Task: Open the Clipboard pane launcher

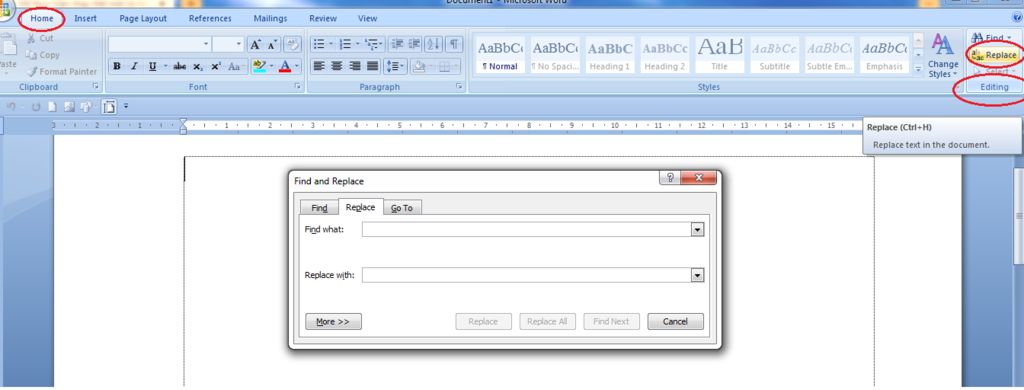Action: coord(95,86)
